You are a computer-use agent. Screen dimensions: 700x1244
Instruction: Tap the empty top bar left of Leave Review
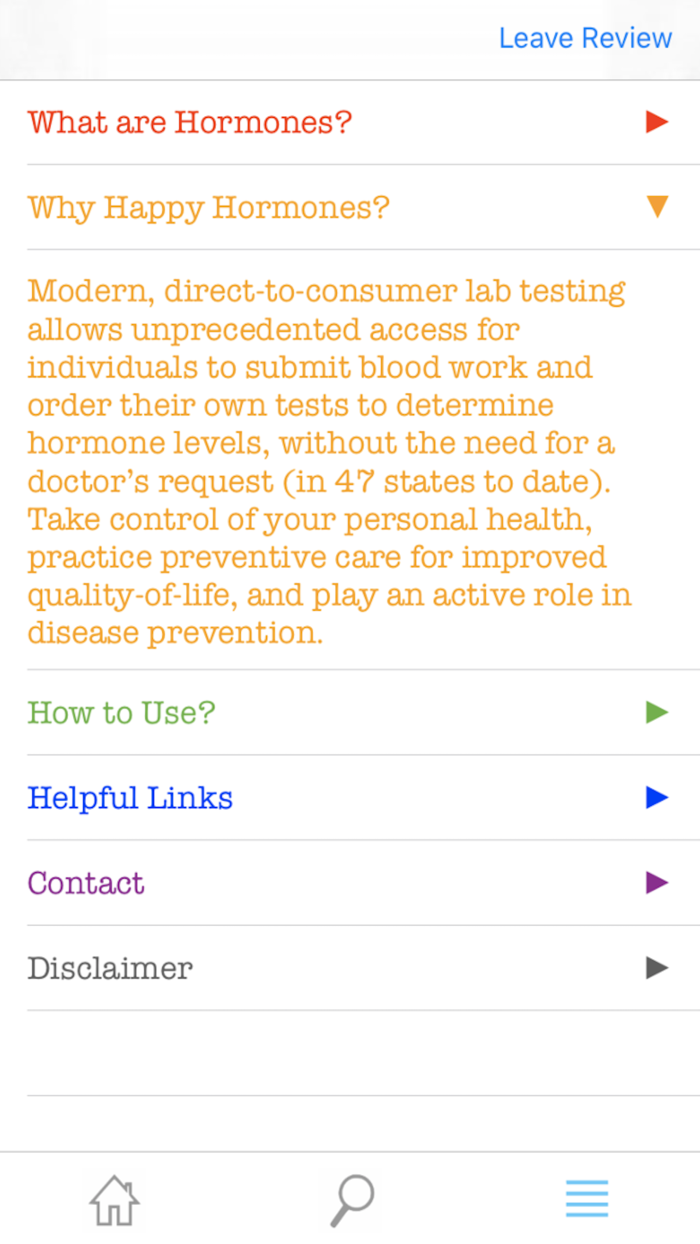click(240, 40)
